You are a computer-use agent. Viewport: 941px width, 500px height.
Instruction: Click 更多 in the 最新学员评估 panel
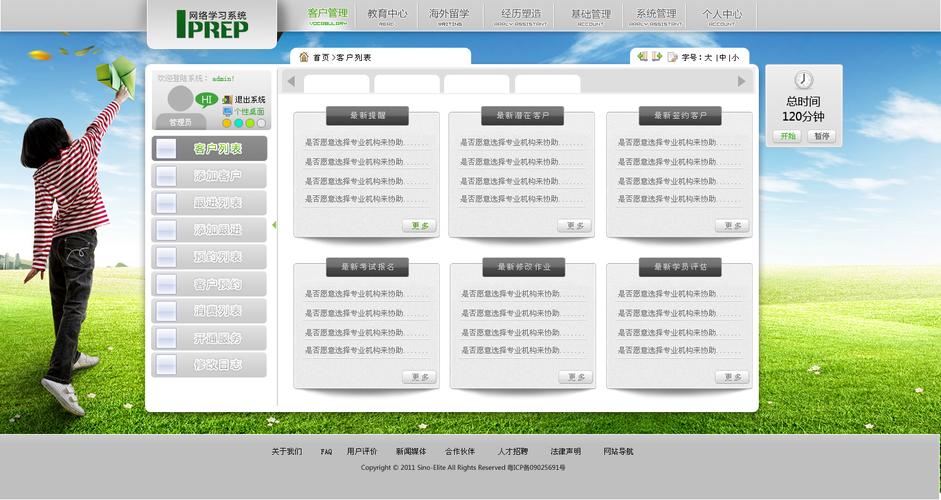coord(732,377)
